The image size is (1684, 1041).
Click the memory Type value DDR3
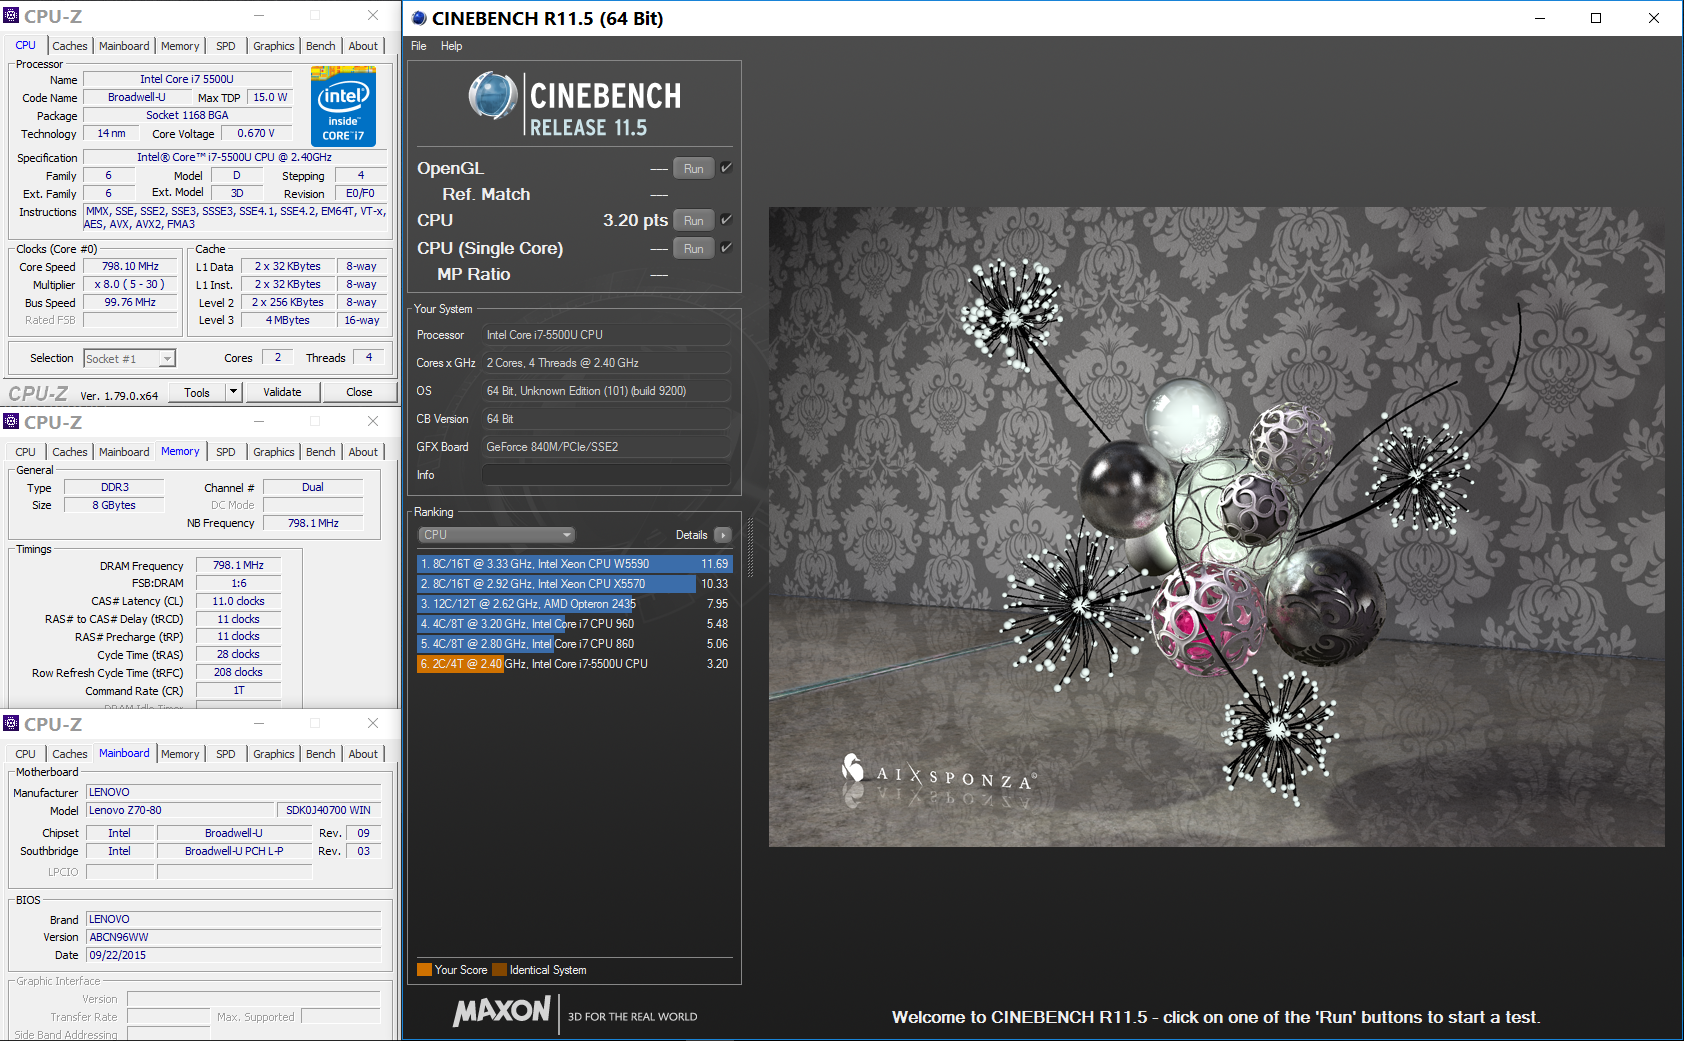[x=115, y=488]
